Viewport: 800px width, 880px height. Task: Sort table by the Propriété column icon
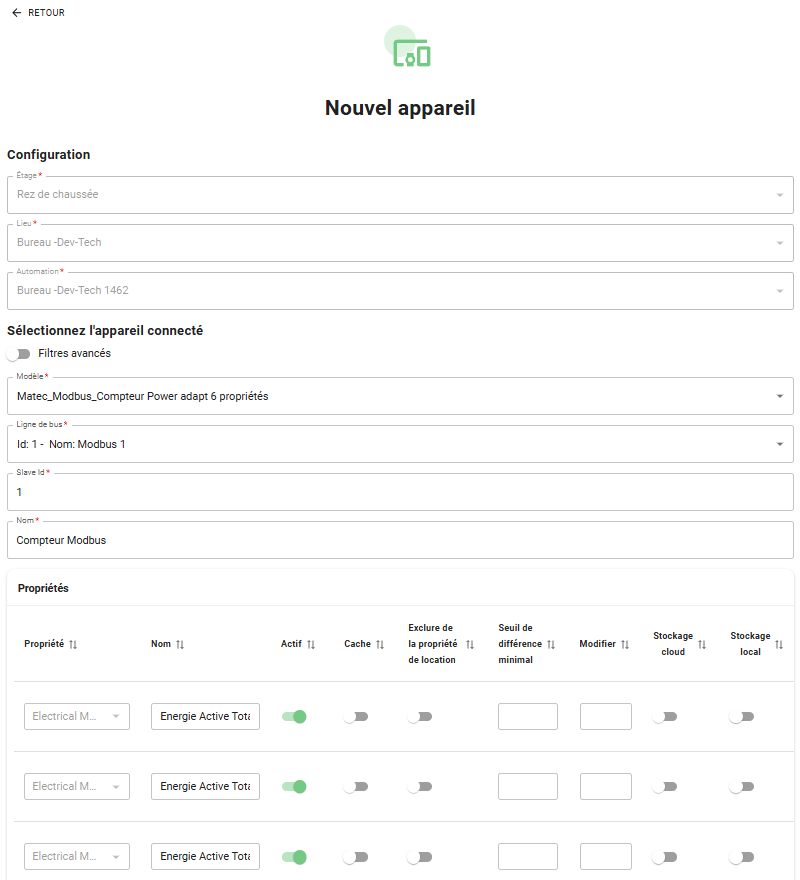pos(73,645)
